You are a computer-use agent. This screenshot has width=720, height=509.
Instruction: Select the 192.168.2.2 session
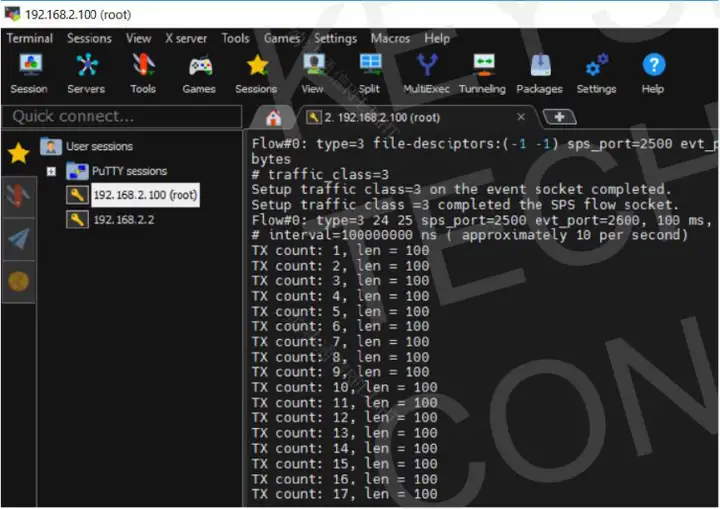click(124, 220)
